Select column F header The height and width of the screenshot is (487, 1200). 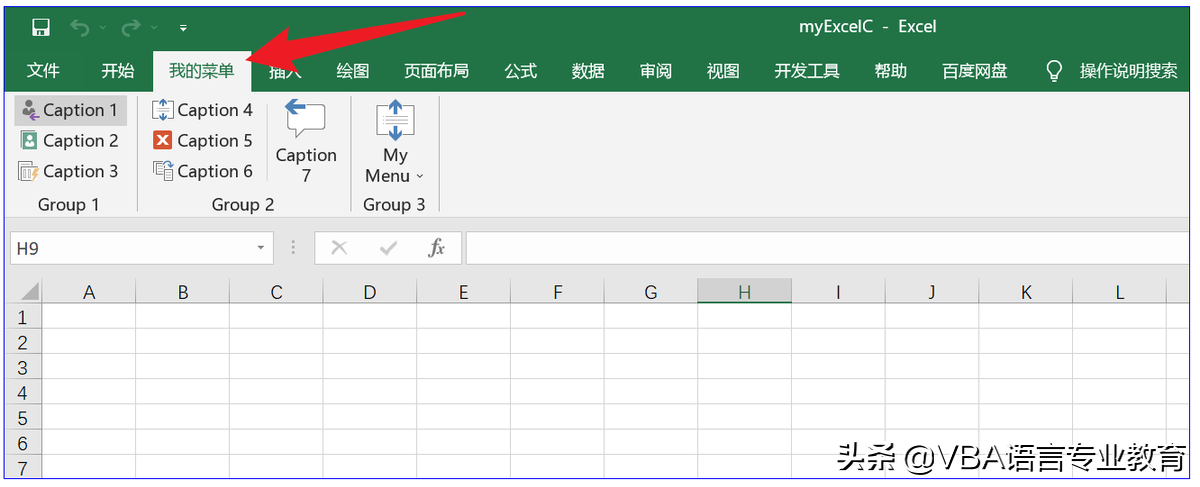click(558, 292)
